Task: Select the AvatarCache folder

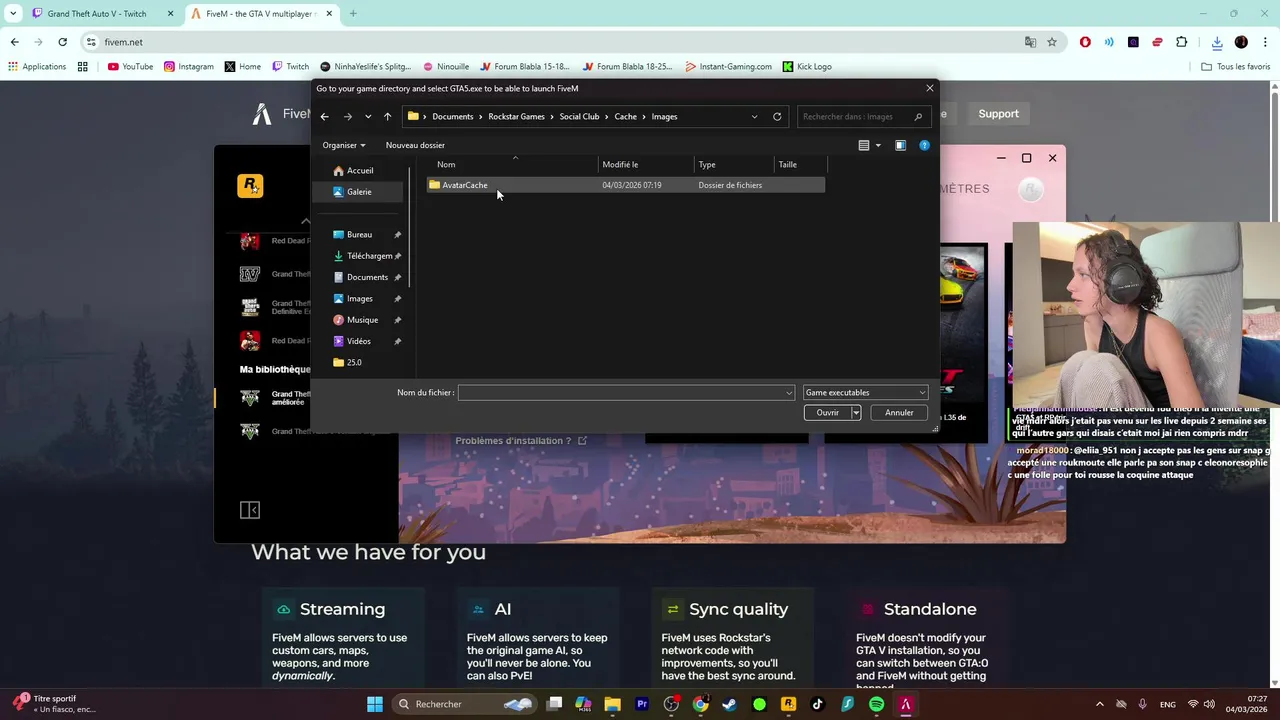Action: point(625,185)
